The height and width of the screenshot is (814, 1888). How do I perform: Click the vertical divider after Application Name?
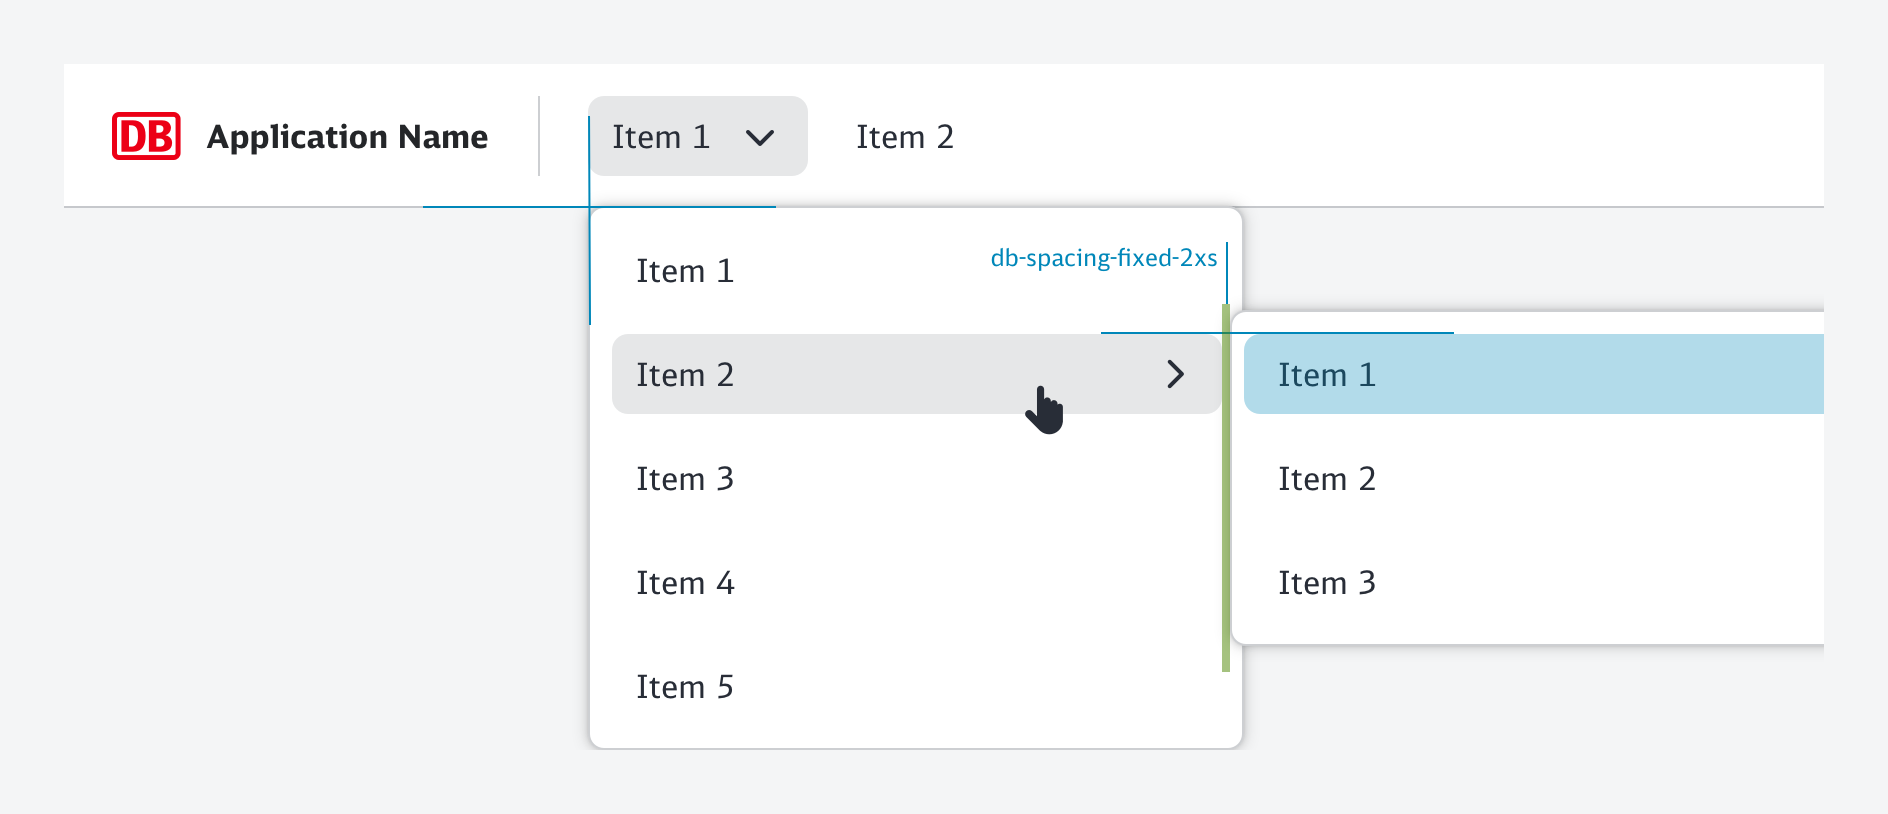pos(539,136)
